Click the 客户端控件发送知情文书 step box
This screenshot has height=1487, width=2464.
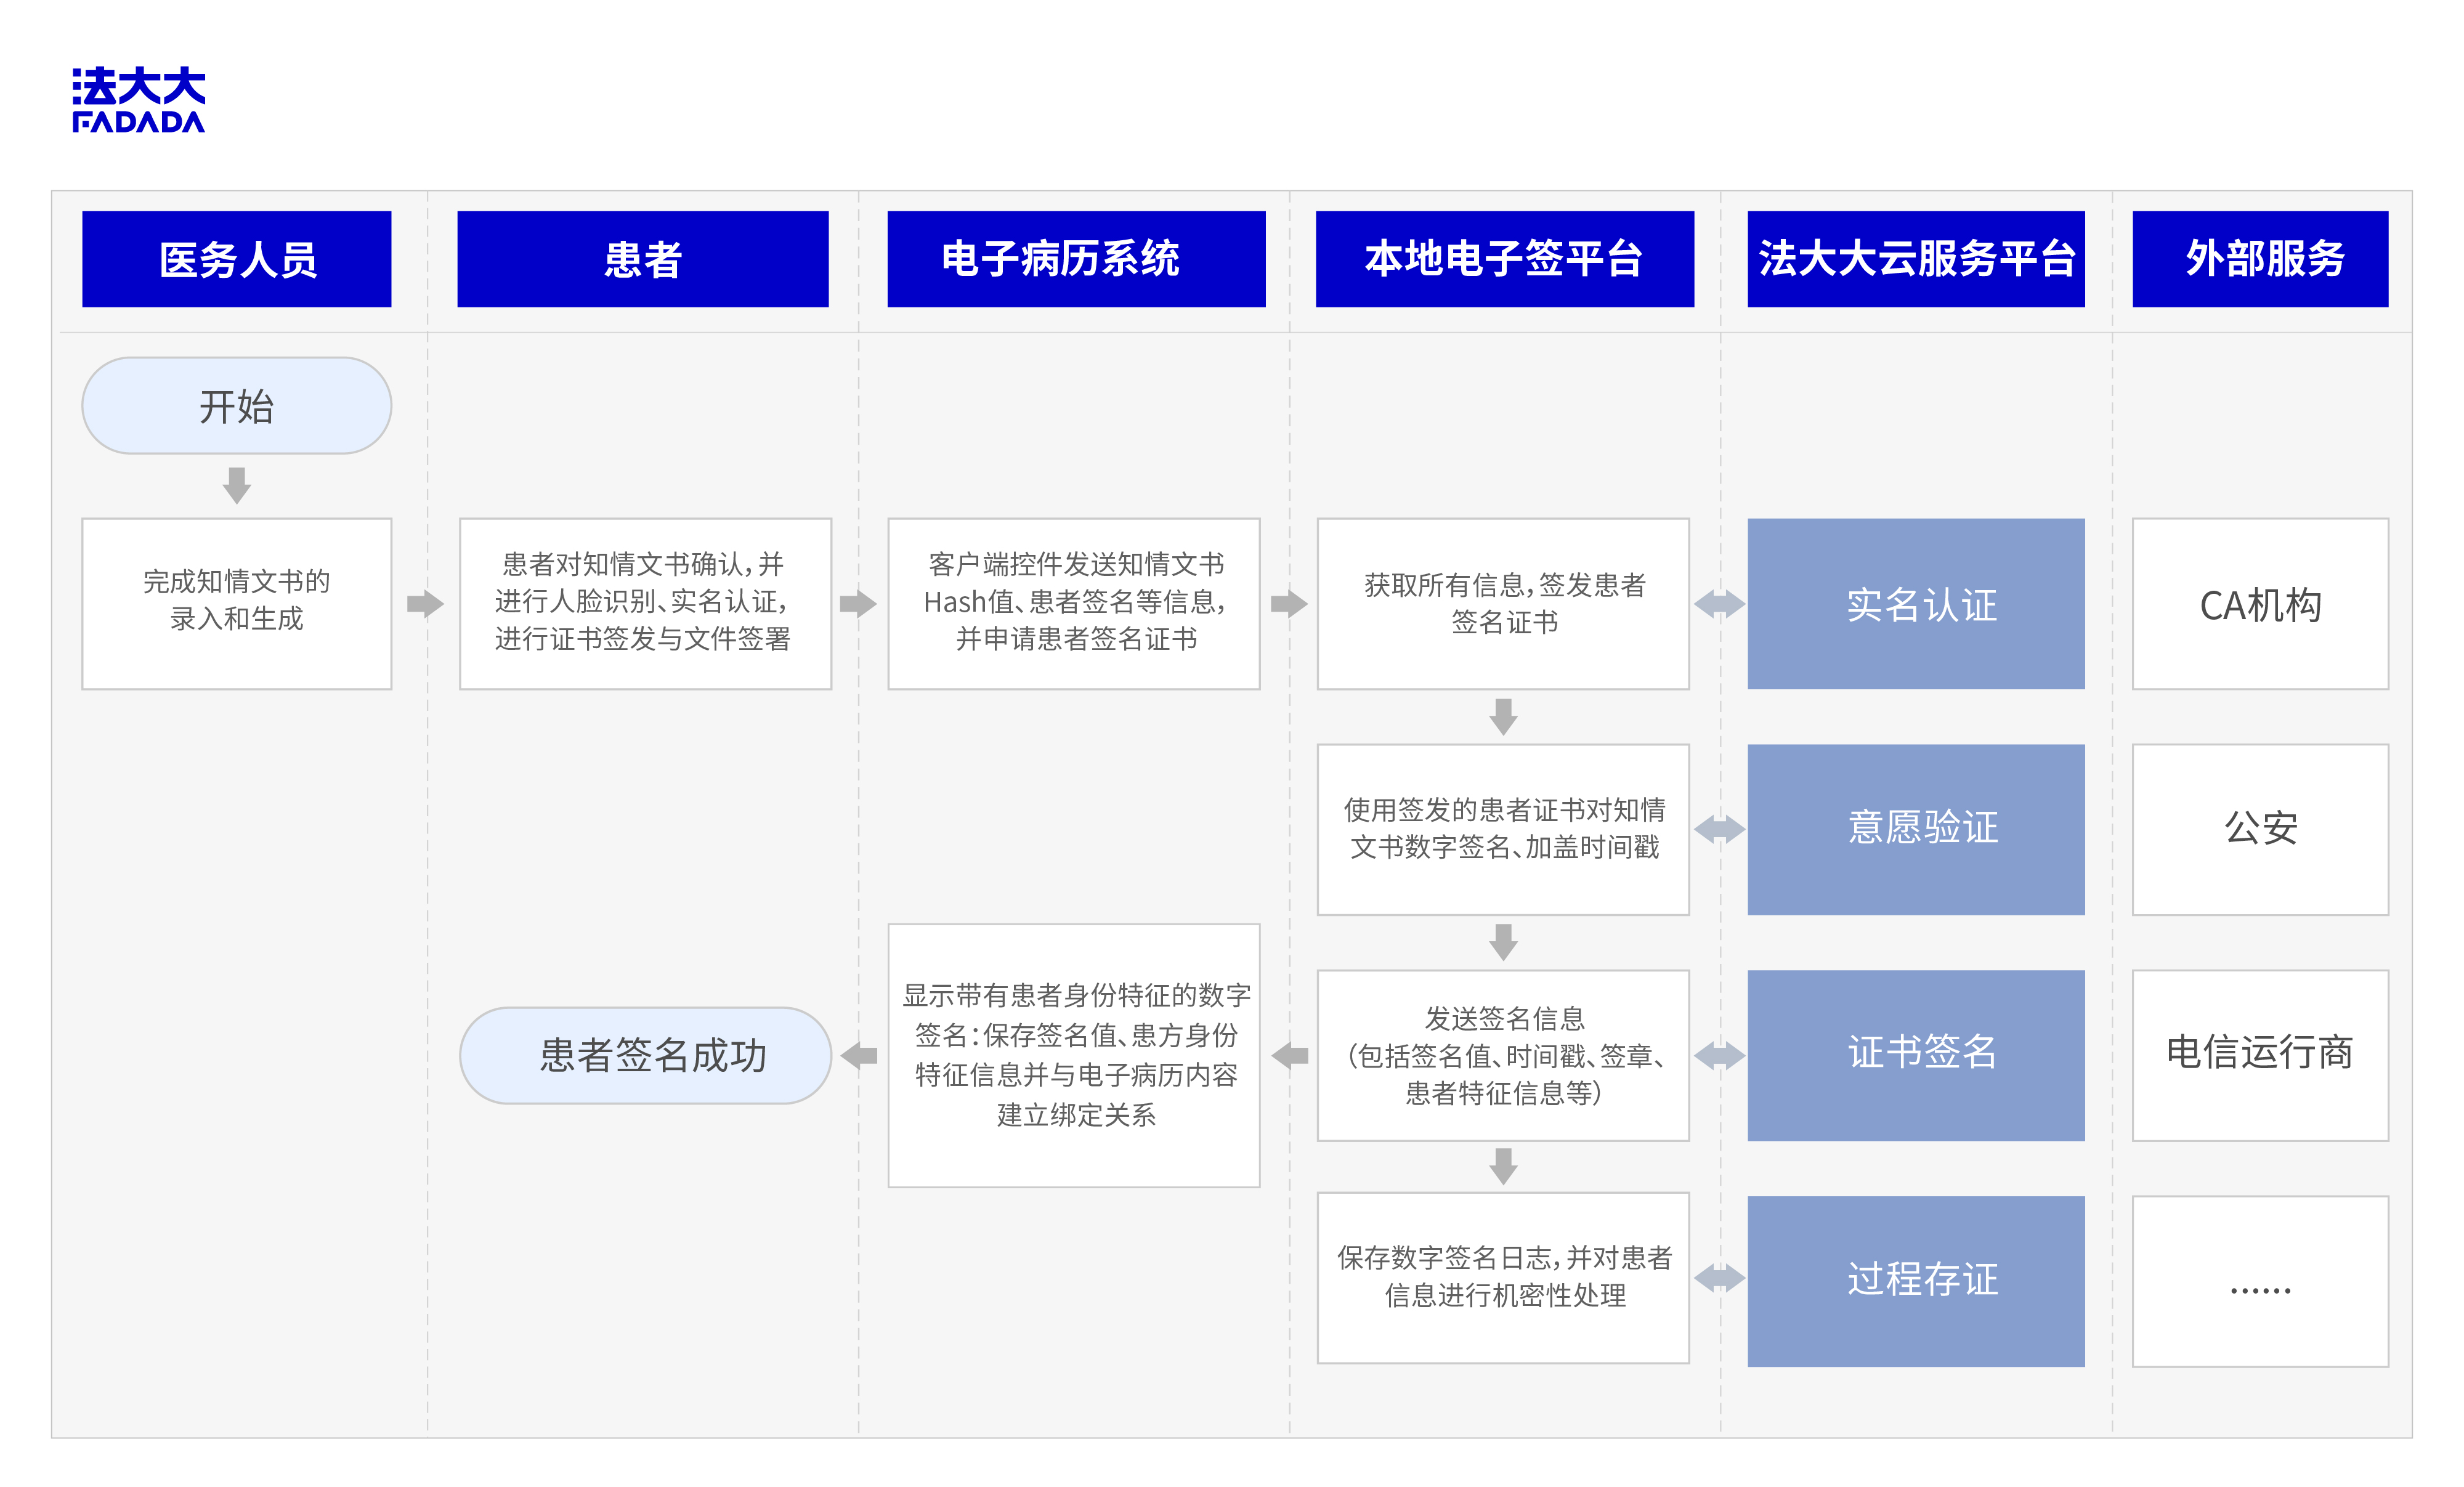pos(1073,603)
